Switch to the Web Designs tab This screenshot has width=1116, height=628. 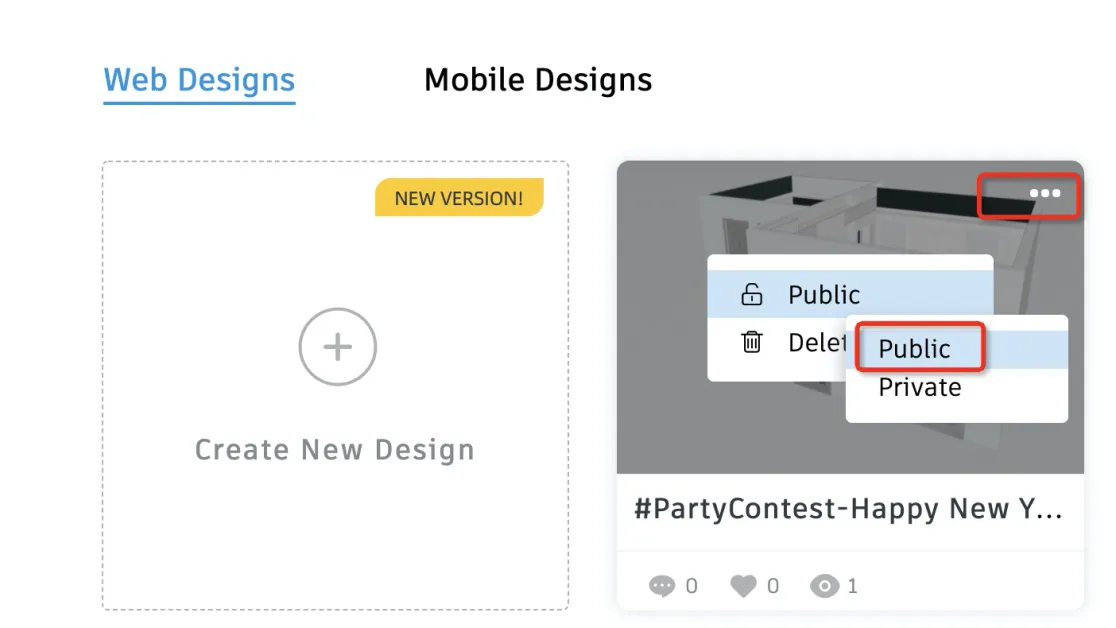click(199, 80)
